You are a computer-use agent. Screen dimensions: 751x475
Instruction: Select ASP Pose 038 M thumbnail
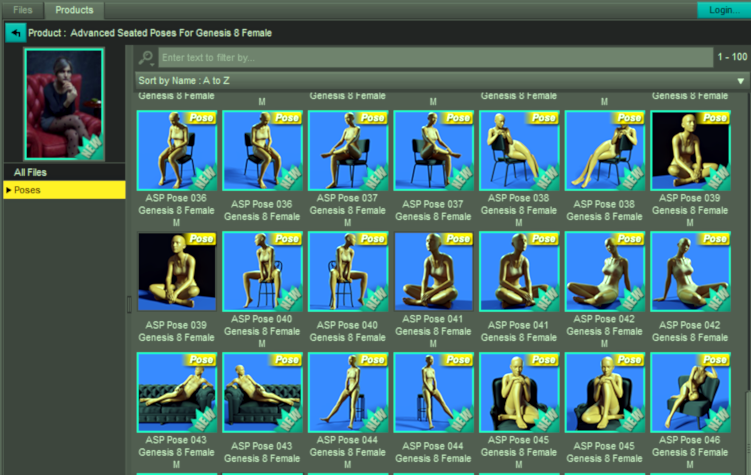click(519, 150)
